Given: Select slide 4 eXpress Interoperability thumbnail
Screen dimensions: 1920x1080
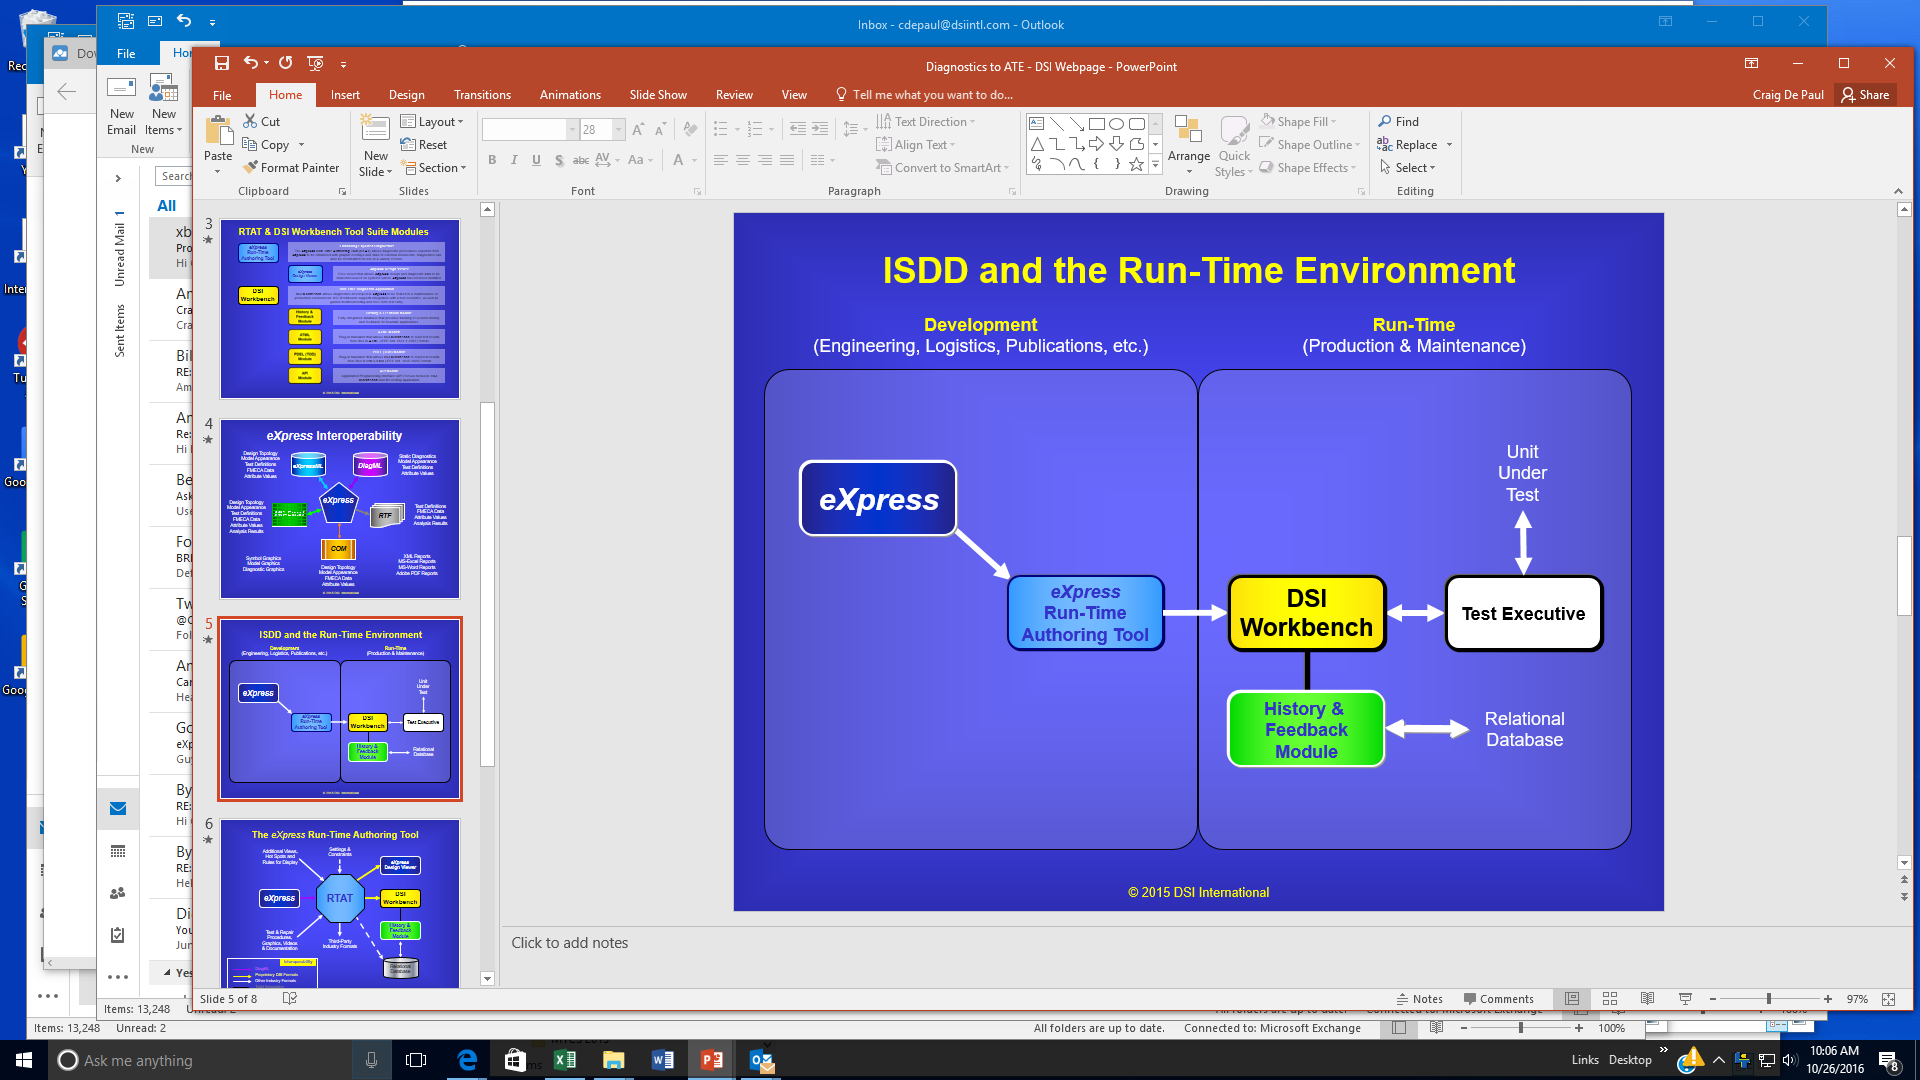Looking at the screenshot, I should (x=339, y=509).
